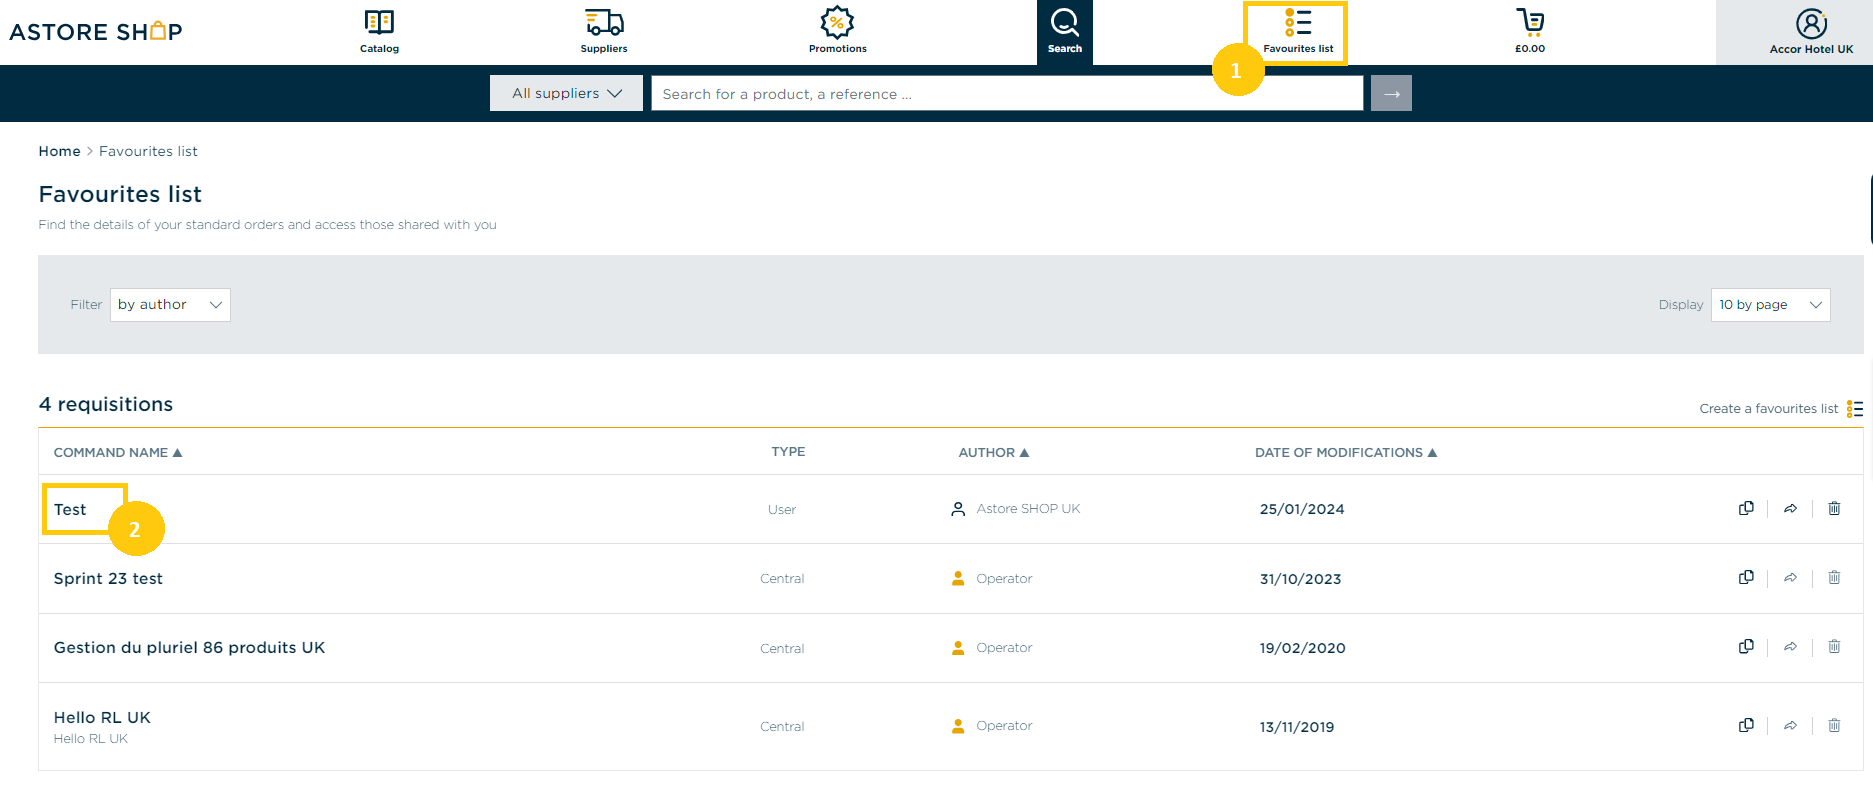Click the Operator icon in Sprint 23 row

958,578
